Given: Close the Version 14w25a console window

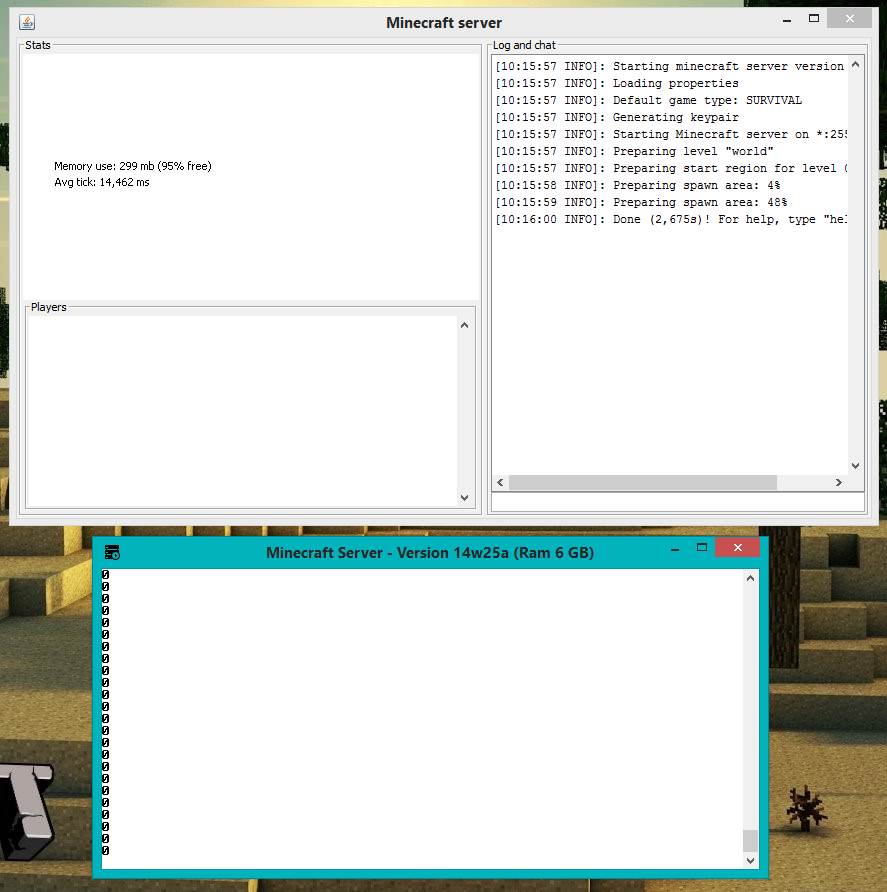Looking at the screenshot, I should click(737, 547).
